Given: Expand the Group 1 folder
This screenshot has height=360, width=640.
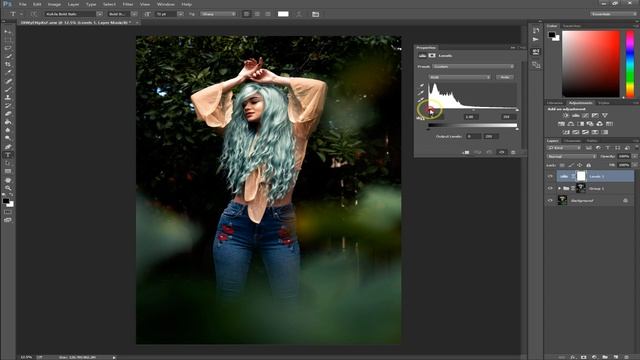Looking at the screenshot, I should [559, 189].
